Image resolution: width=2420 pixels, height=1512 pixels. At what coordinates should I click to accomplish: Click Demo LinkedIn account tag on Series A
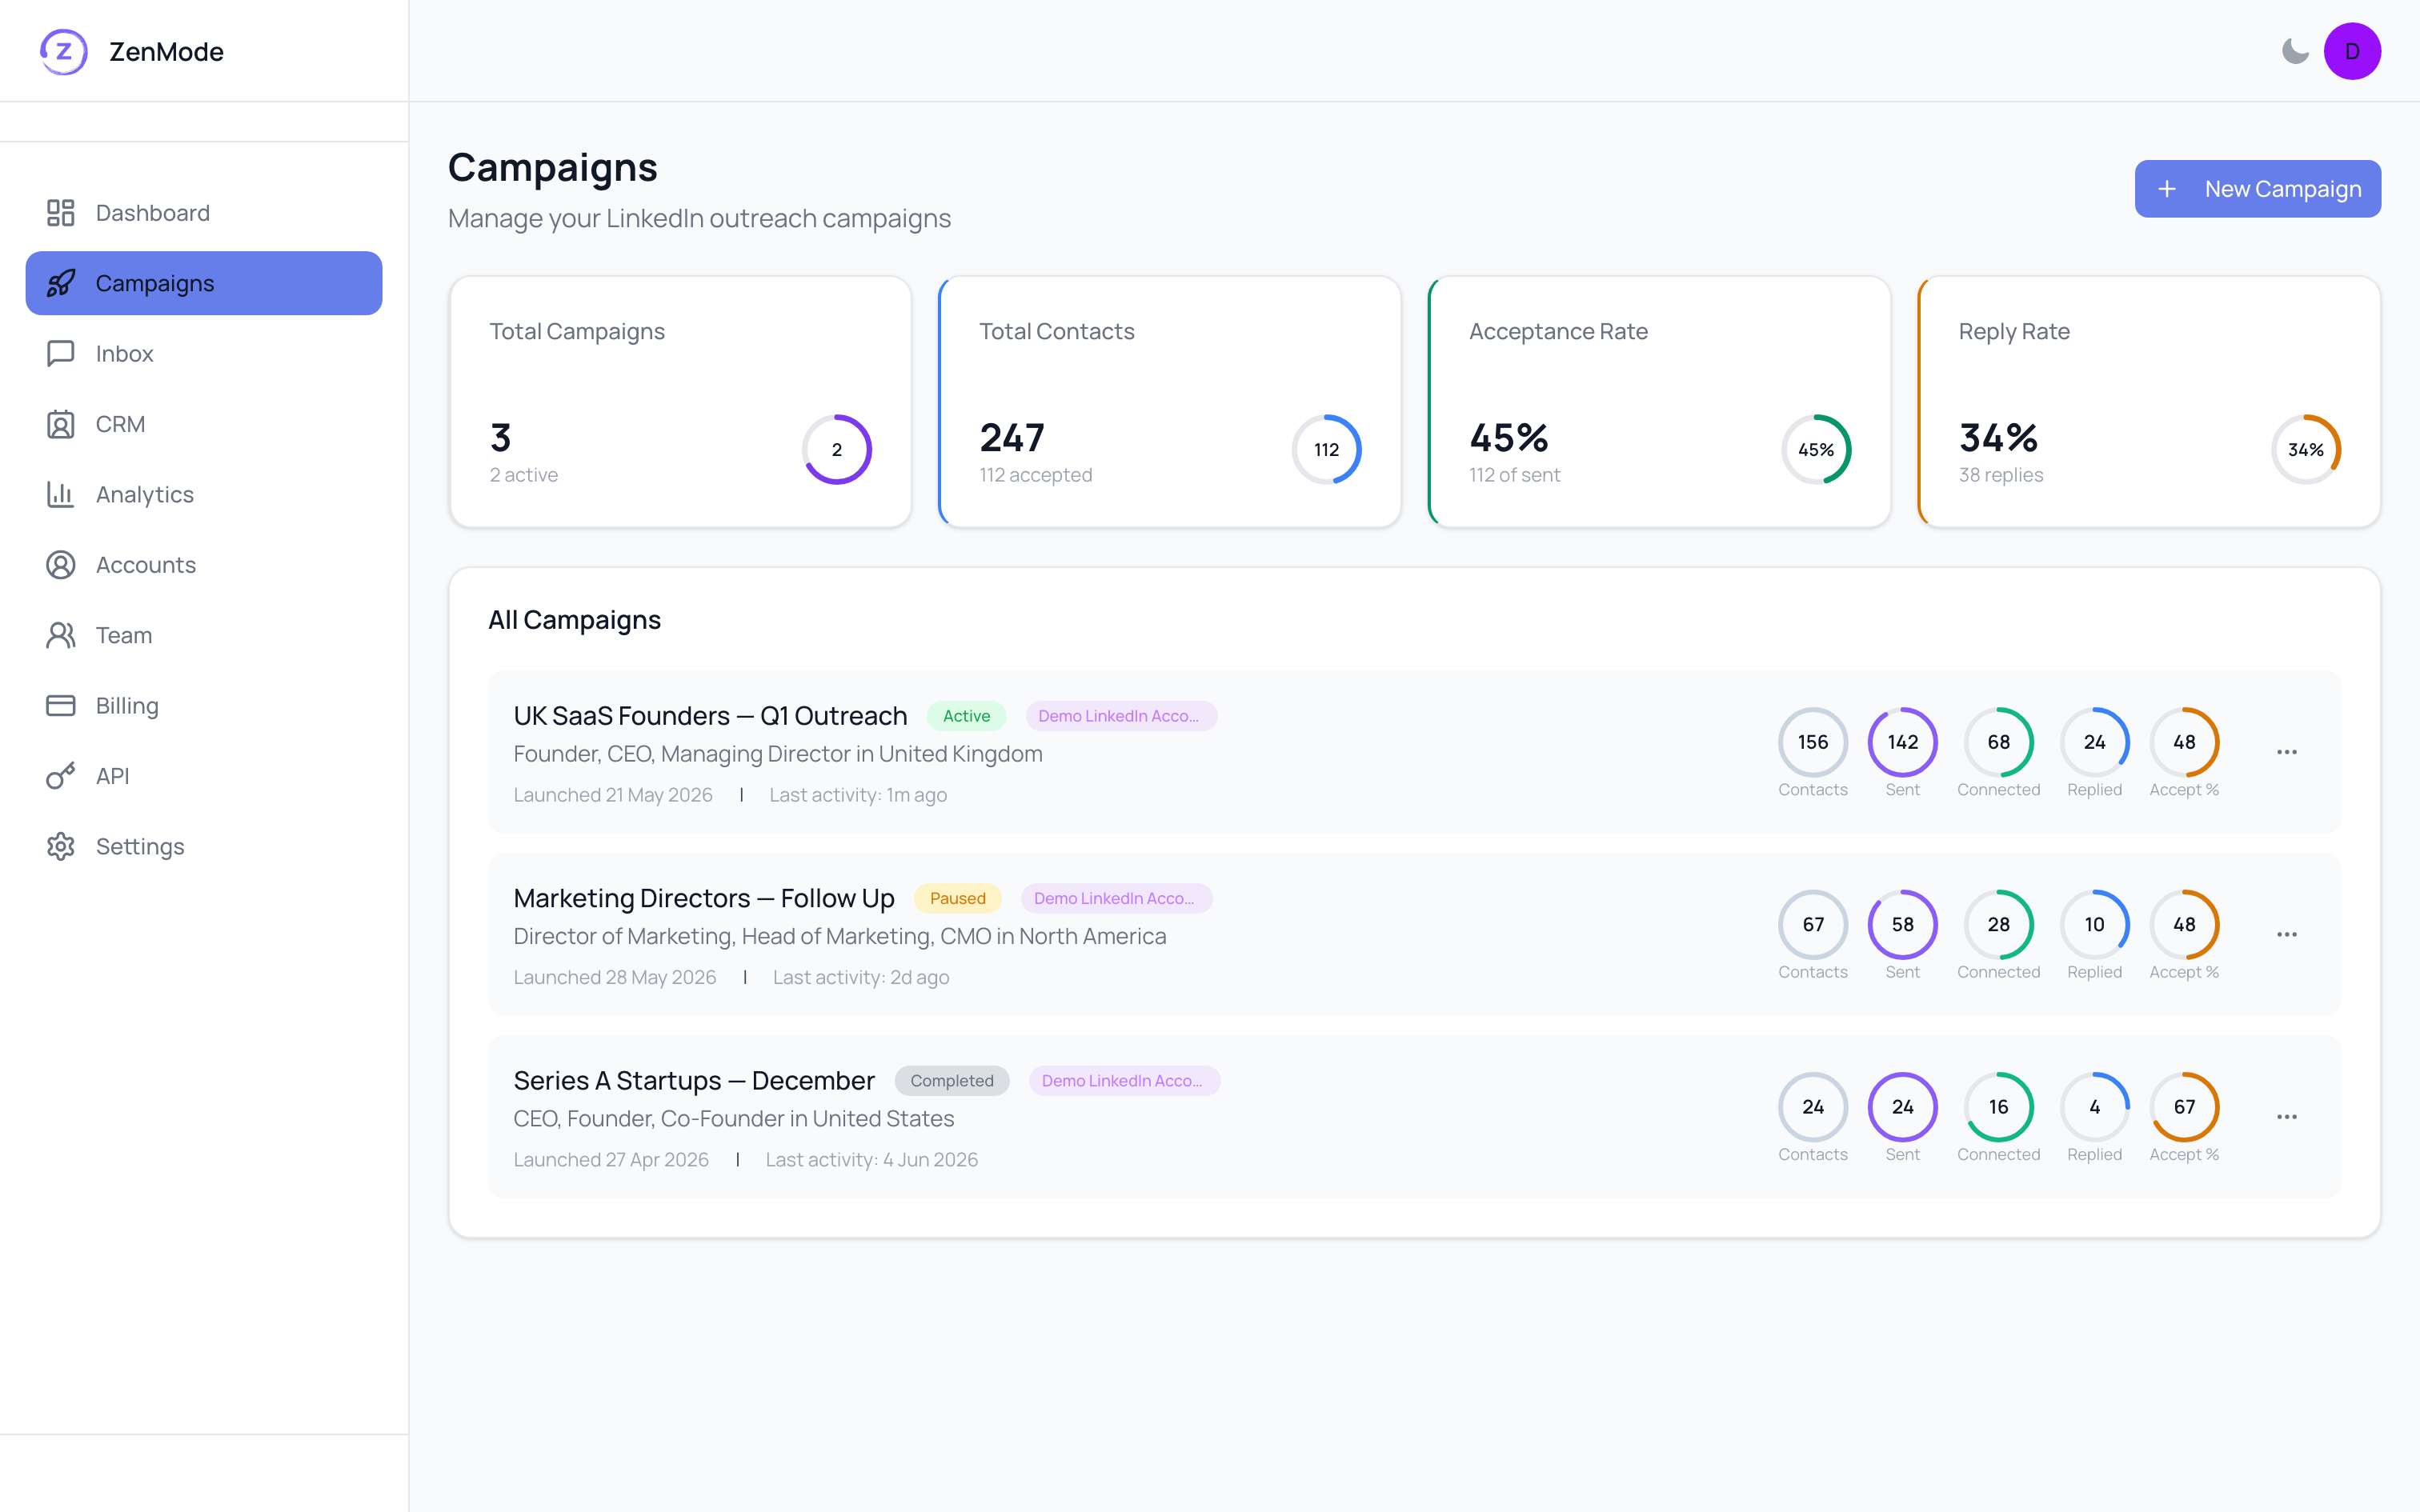(1124, 1081)
